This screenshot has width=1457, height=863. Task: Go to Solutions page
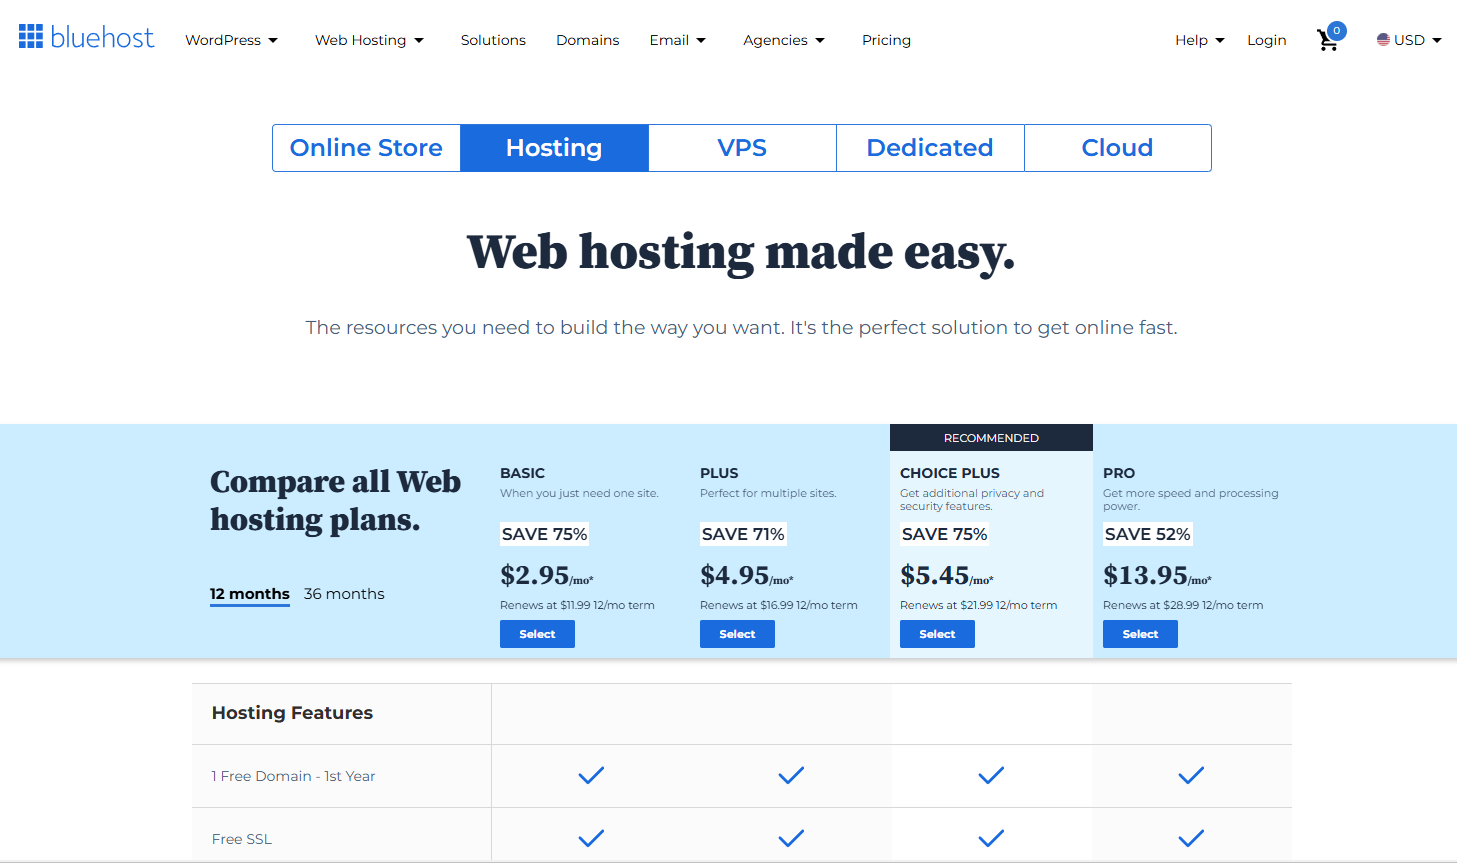click(x=493, y=40)
